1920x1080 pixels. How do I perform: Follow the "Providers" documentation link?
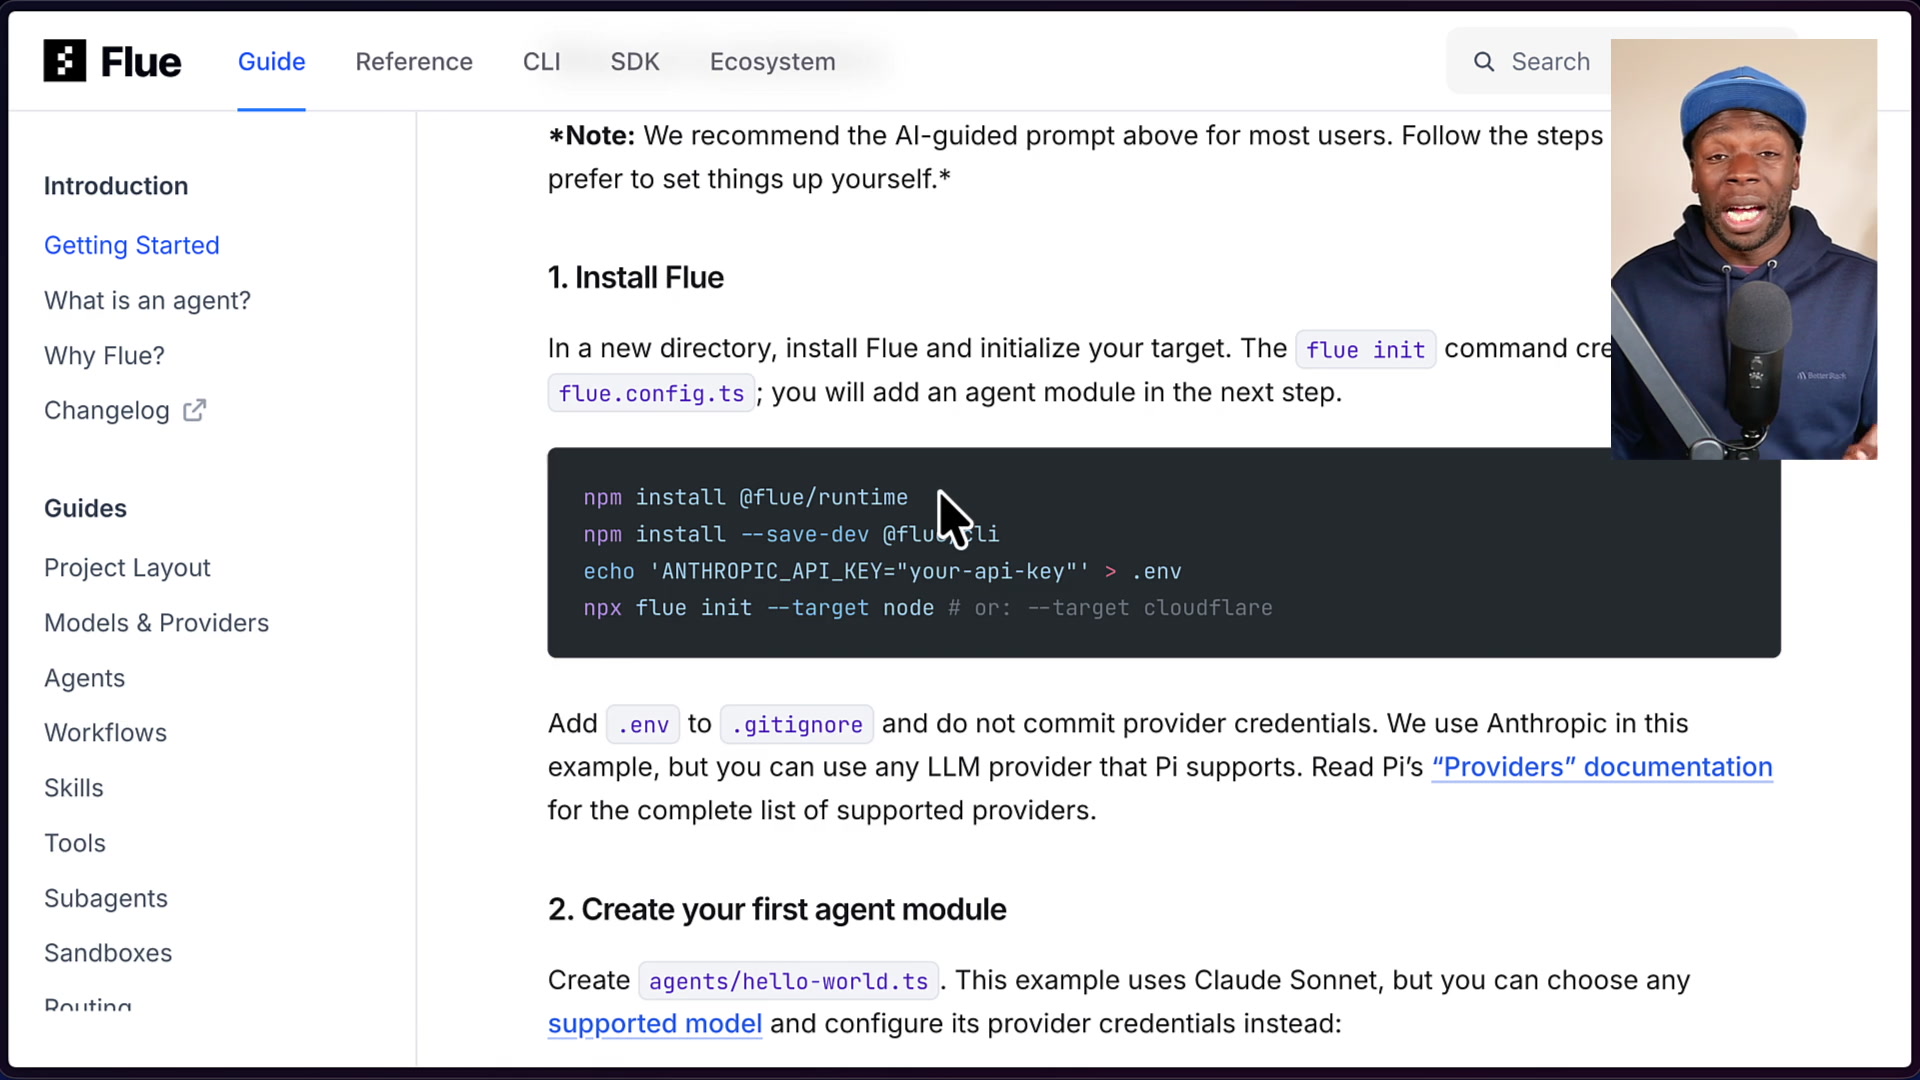pos(1602,767)
